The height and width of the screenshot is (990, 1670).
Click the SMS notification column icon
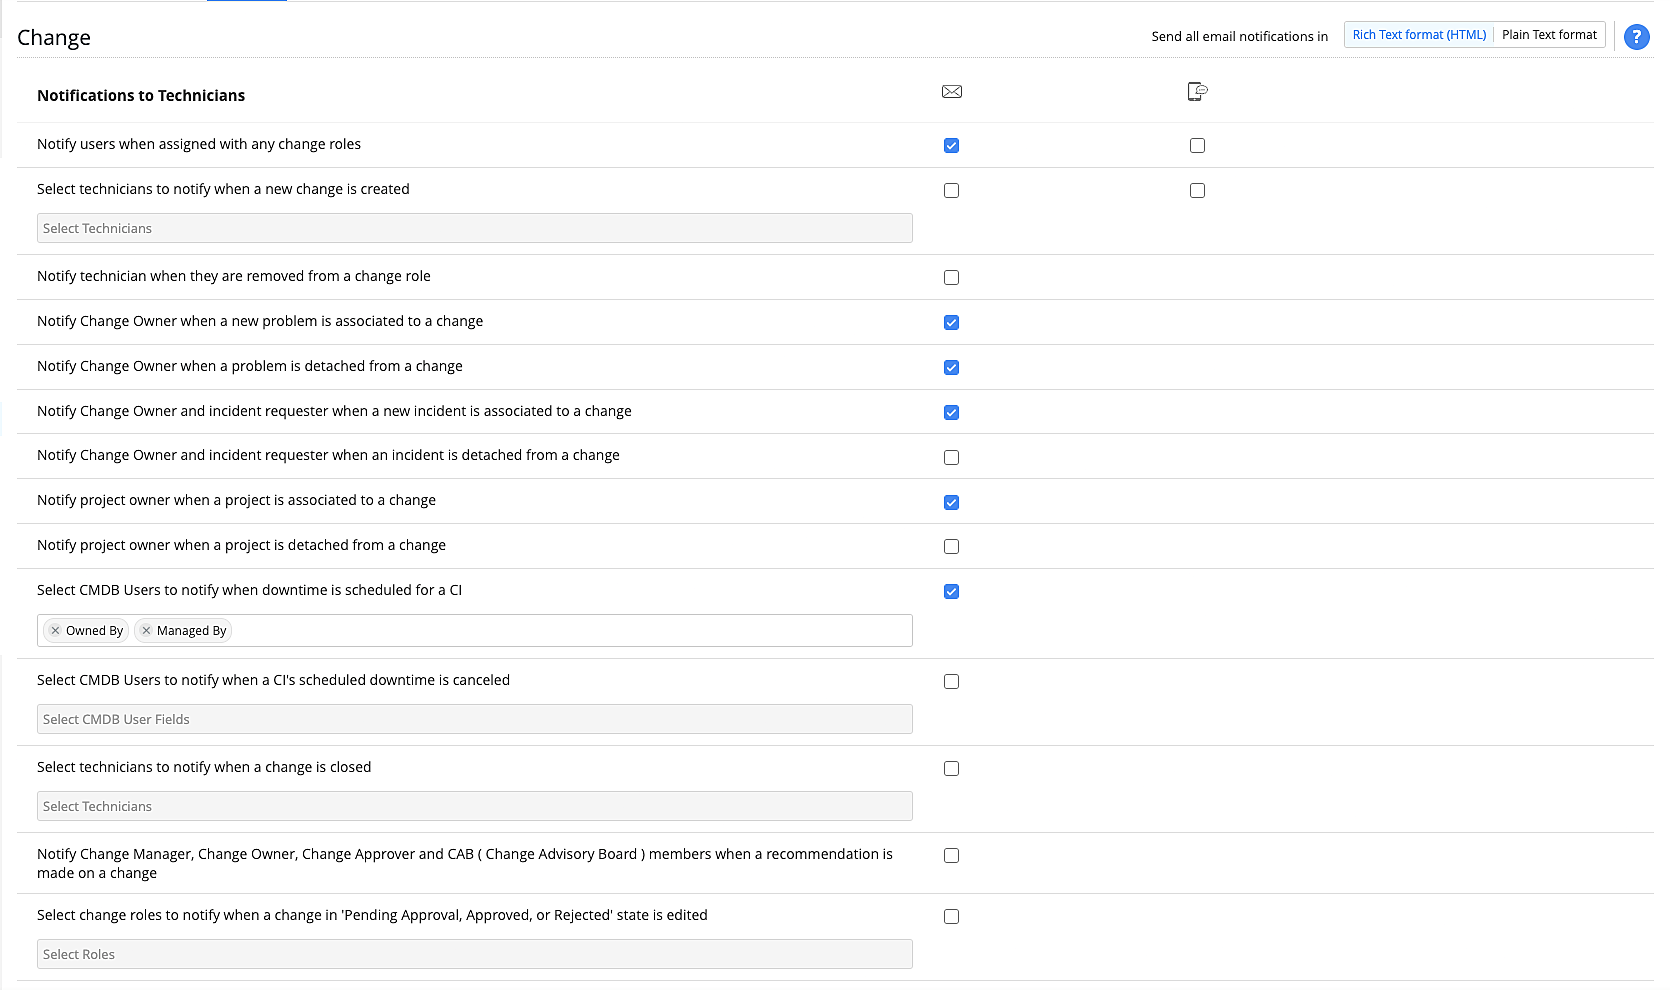click(1197, 92)
